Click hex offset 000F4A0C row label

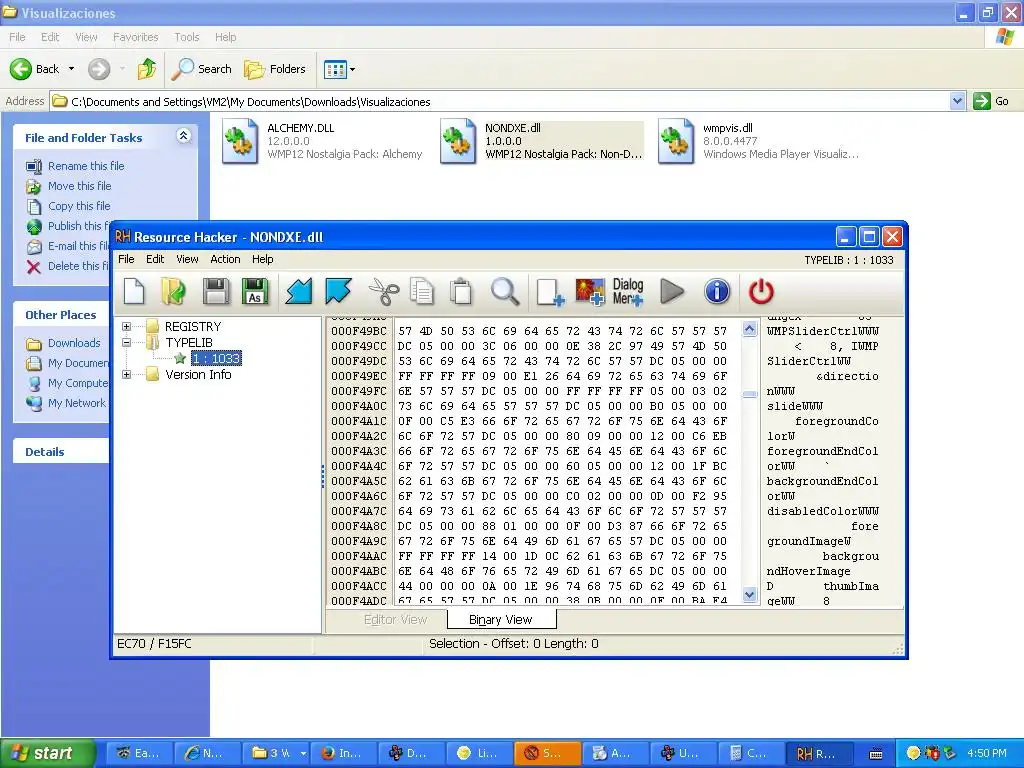[359, 406]
